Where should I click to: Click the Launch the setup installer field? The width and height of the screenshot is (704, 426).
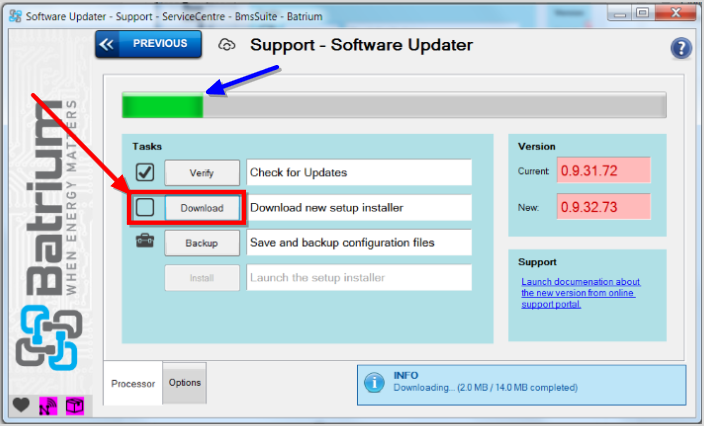pyautogui.click(x=359, y=277)
